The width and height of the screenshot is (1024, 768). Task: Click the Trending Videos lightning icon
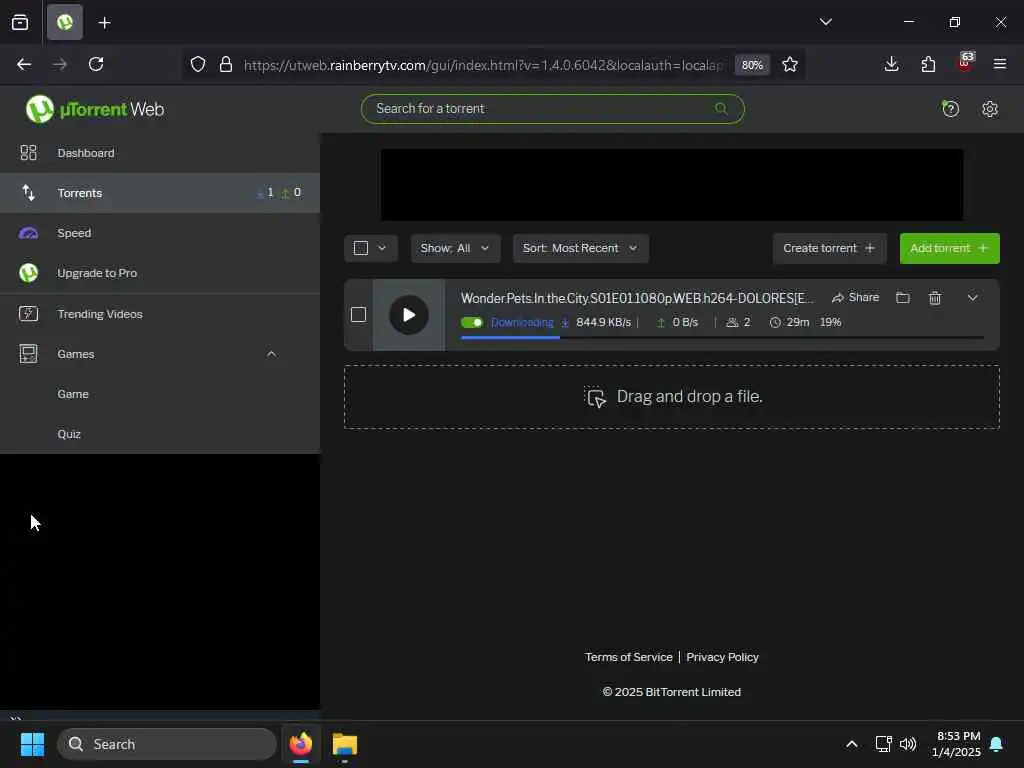28,314
